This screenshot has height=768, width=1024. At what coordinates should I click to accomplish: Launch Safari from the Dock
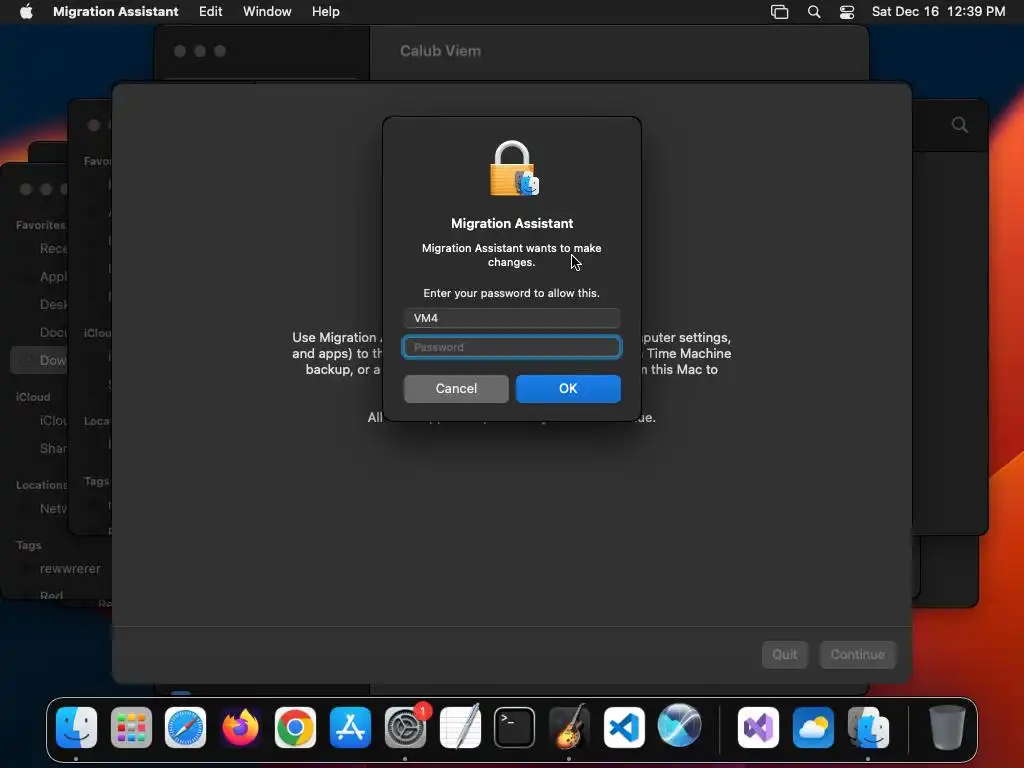[x=185, y=727]
